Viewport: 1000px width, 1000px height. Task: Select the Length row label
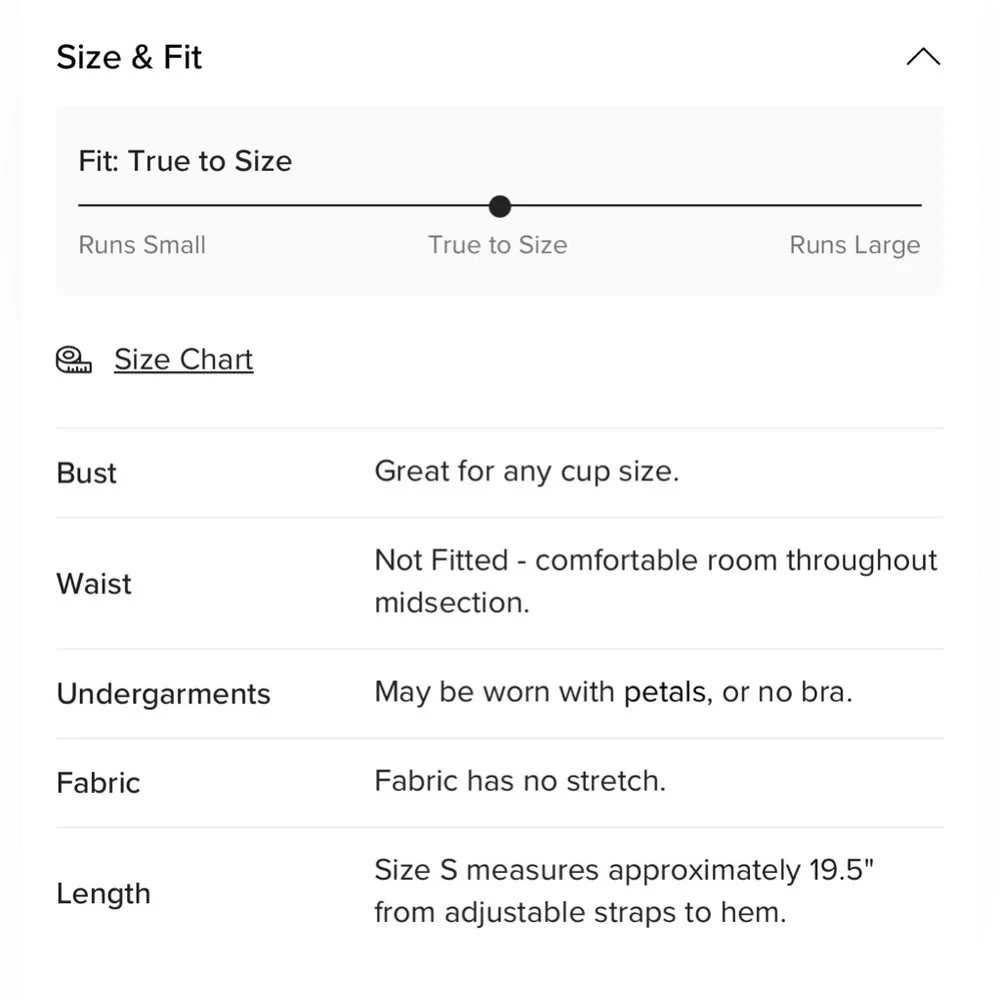(103, 893)
